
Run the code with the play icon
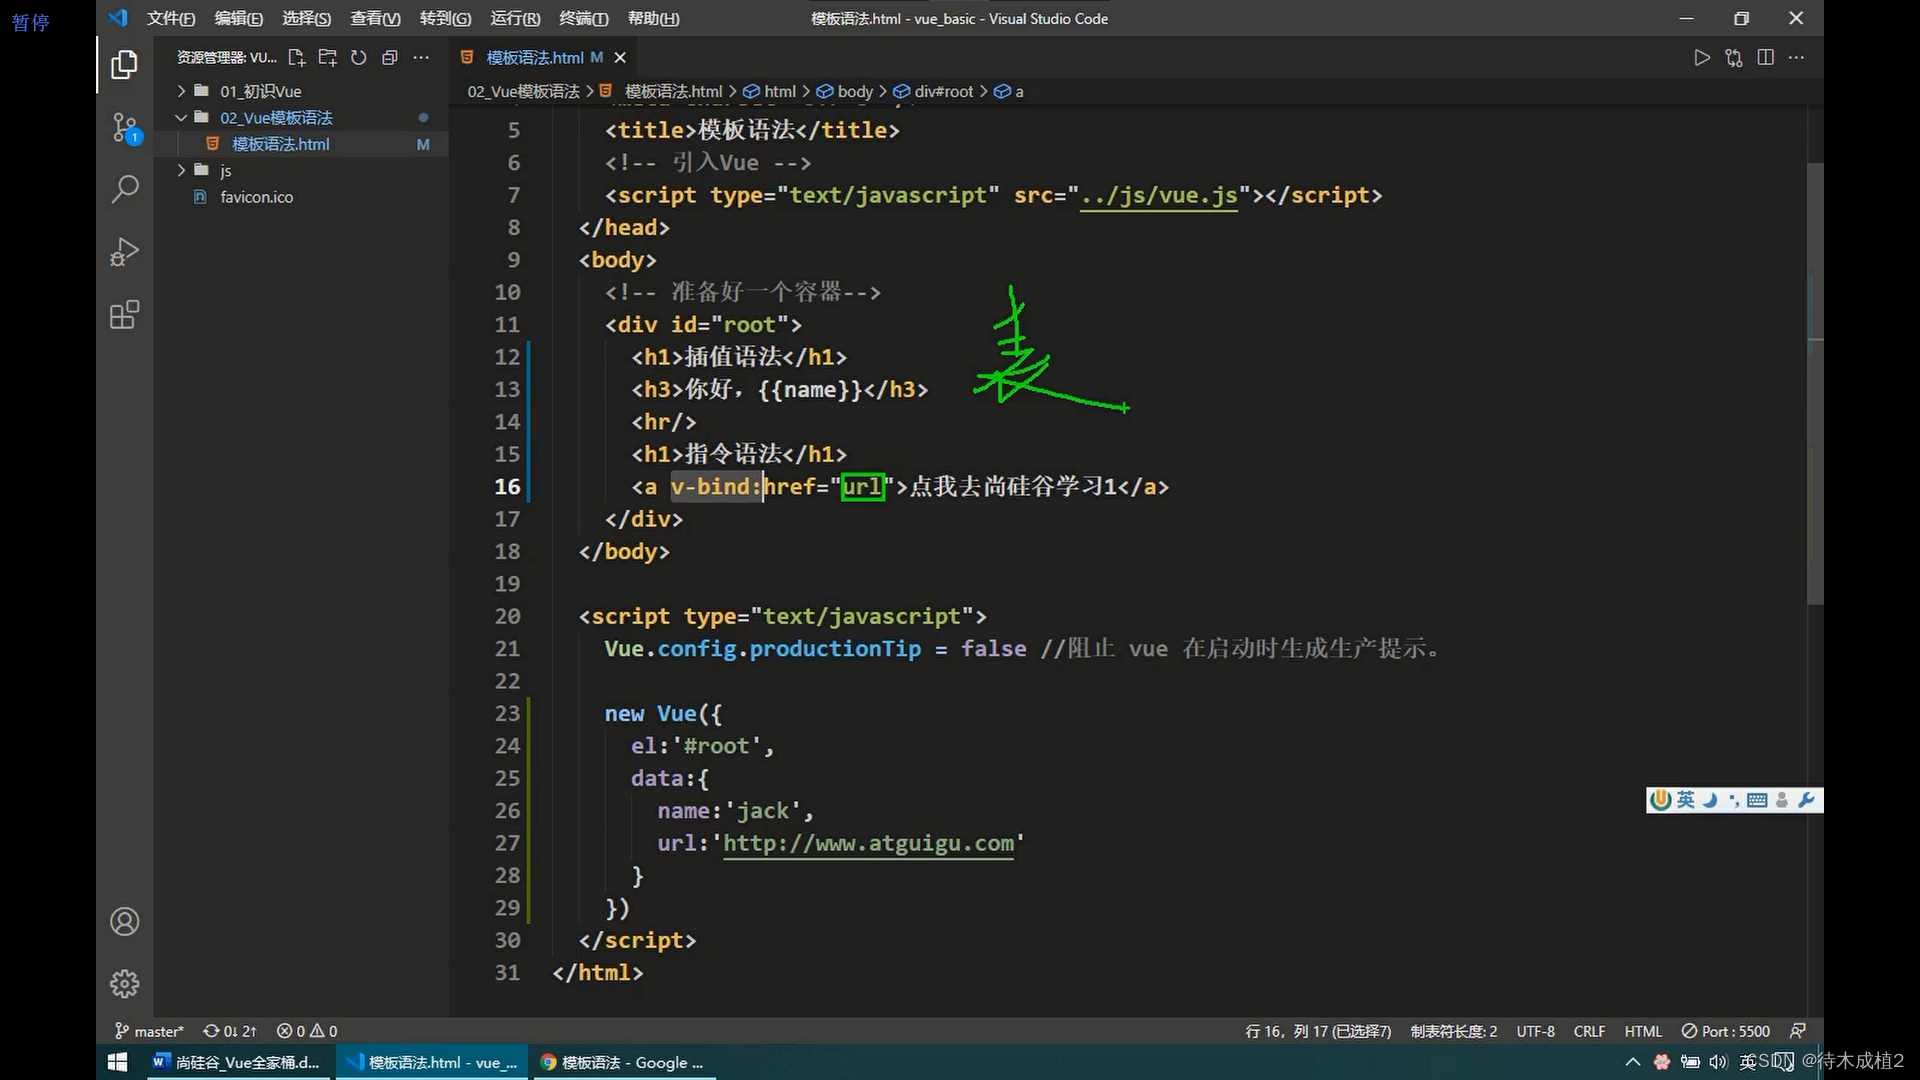click(x=1702, y=58)
